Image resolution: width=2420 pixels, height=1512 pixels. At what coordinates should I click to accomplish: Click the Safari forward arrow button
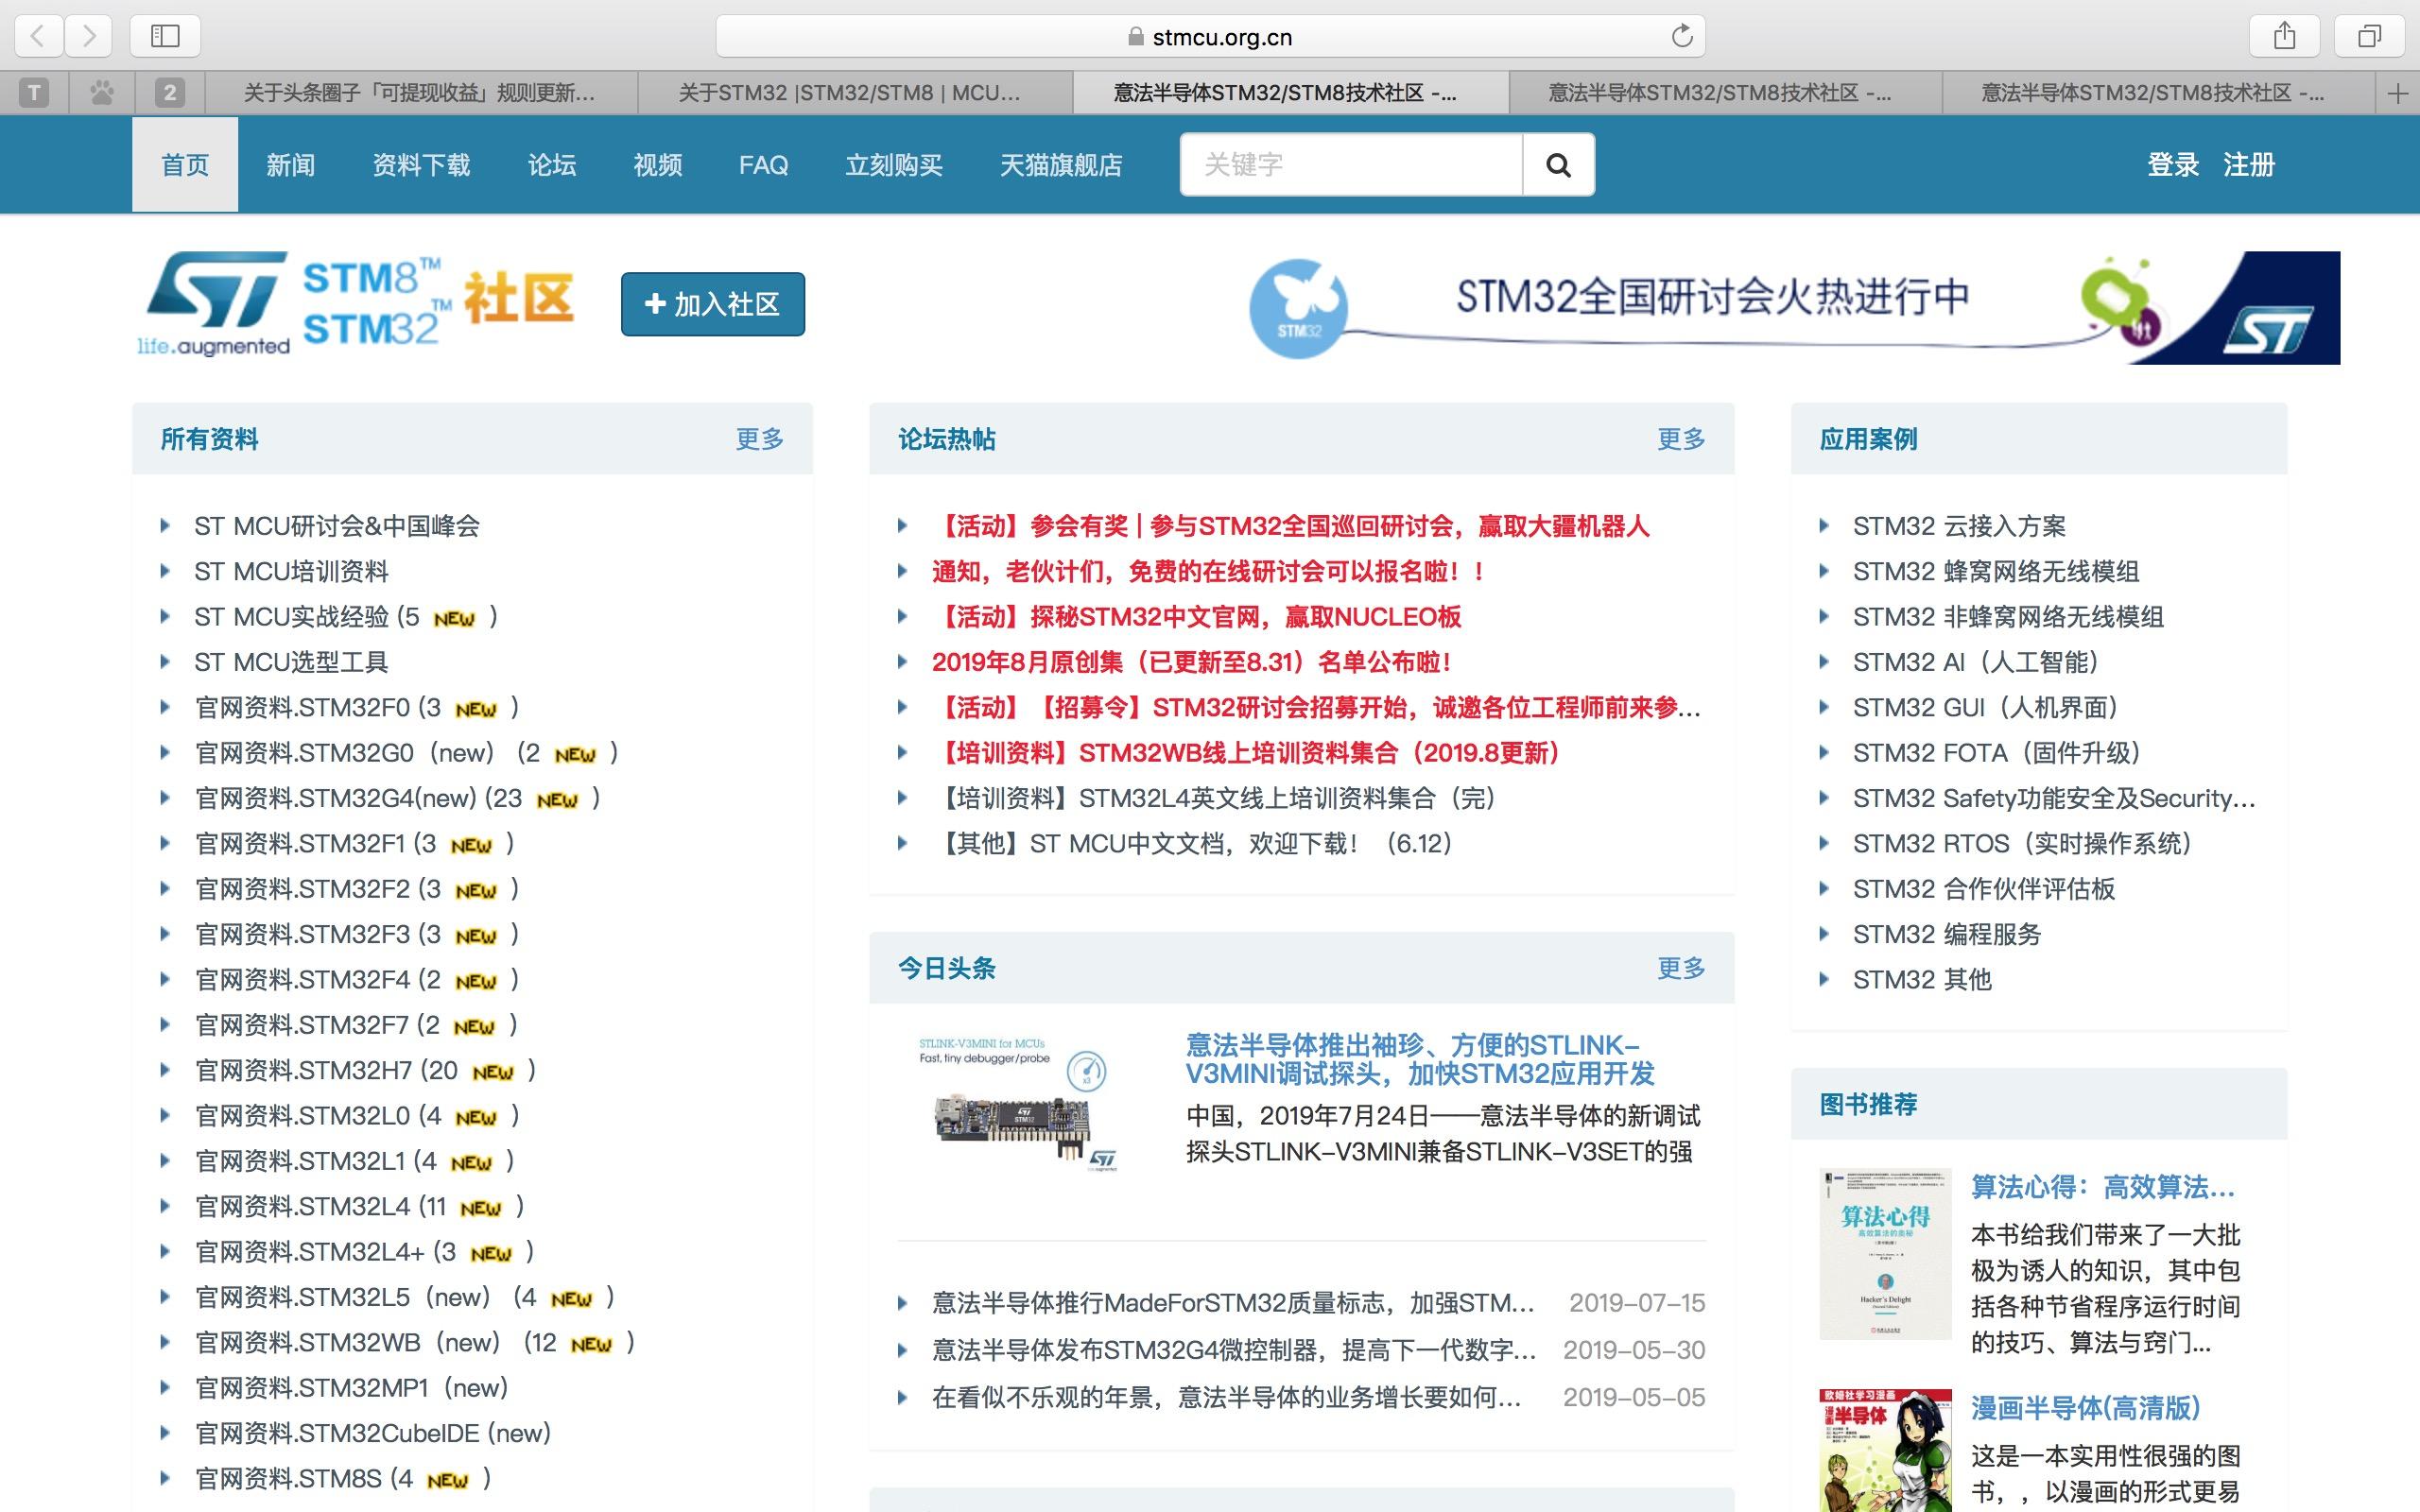(90, 36)
